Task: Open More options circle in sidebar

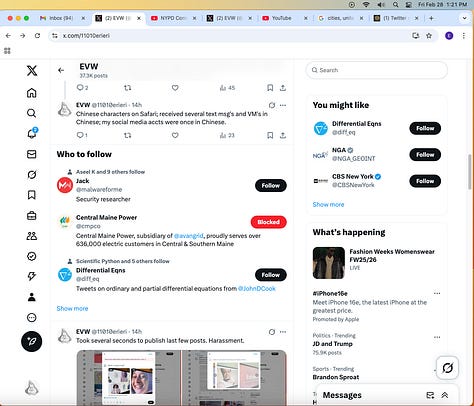Action: [x=32, y=317]
